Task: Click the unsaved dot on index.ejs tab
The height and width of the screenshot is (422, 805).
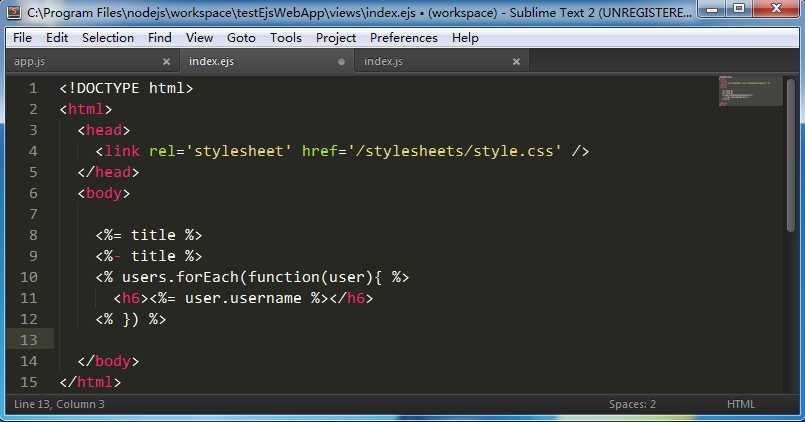Action: [341, 62]
